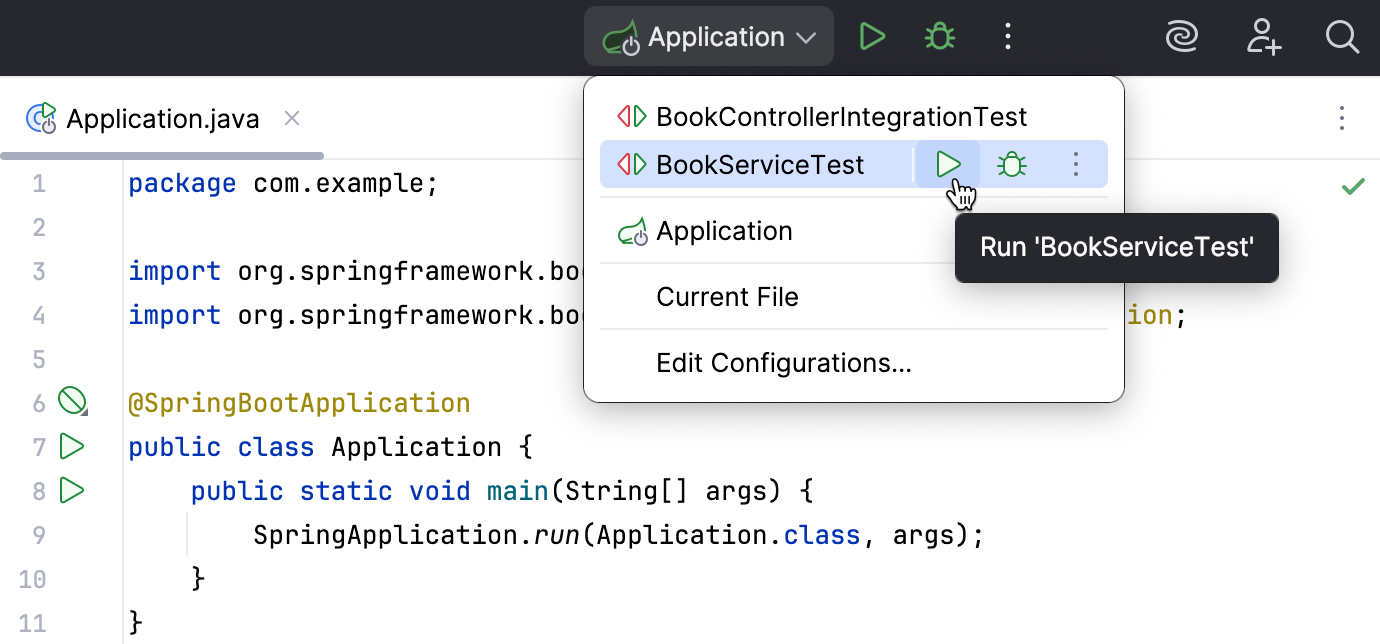
Task: Click the debug icon next to BookServiceTest
Action: (1012, 164)
